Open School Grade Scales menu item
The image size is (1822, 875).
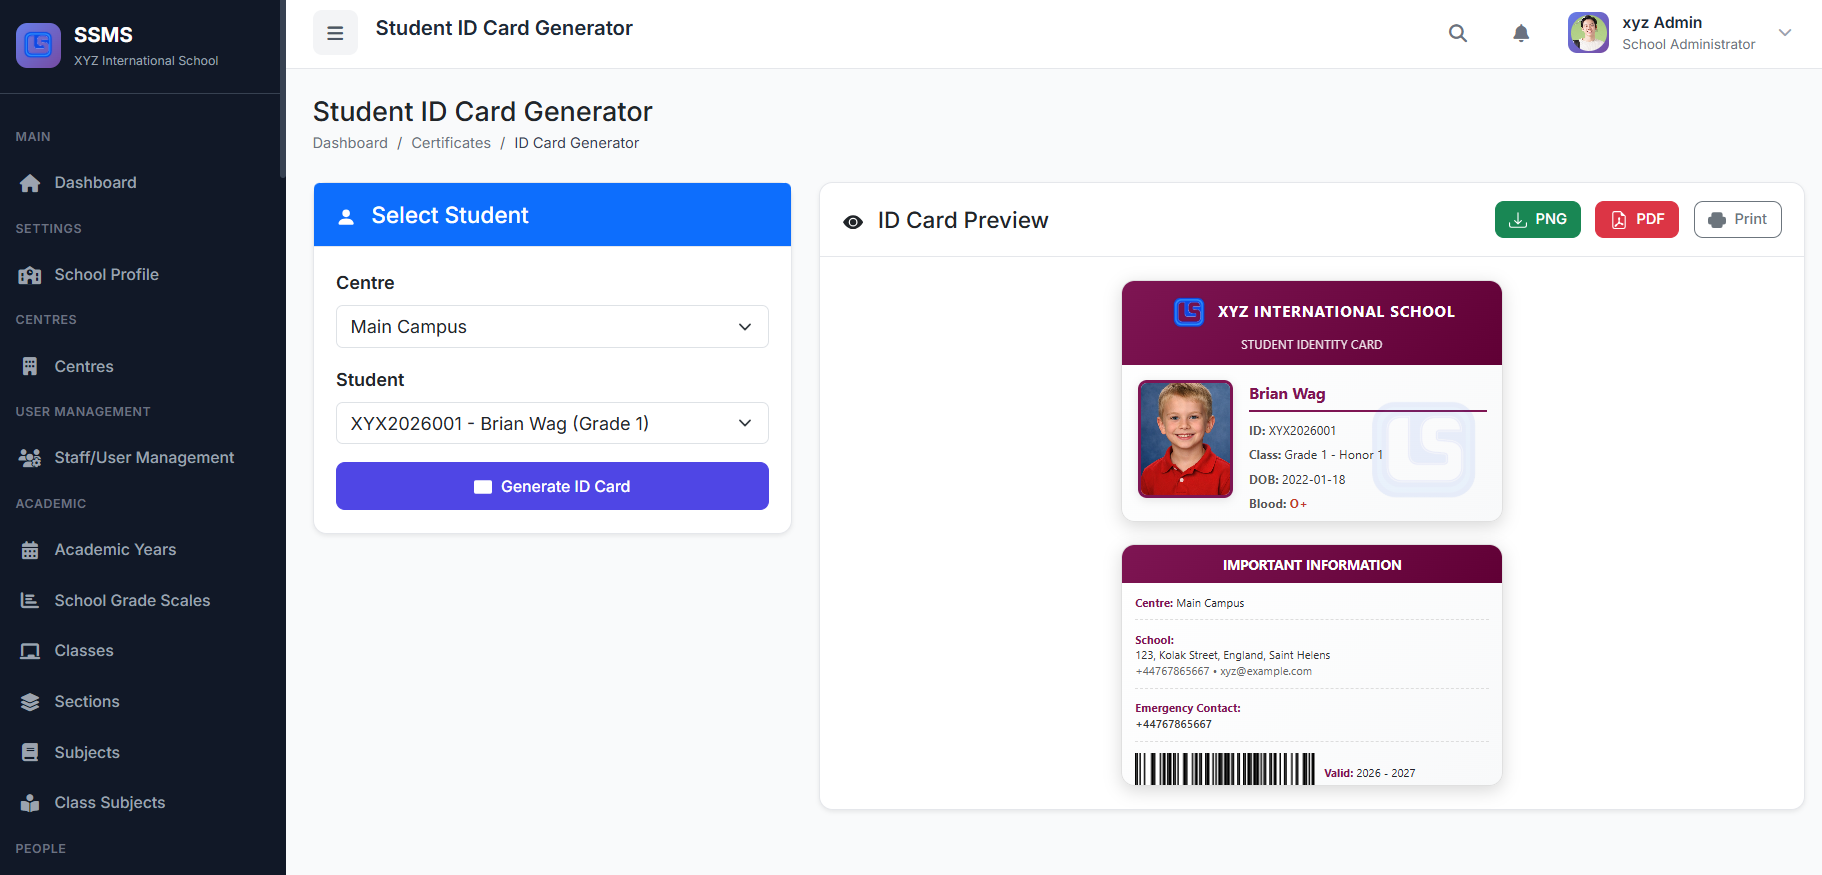pyautogui.click(x=132, y=600)
